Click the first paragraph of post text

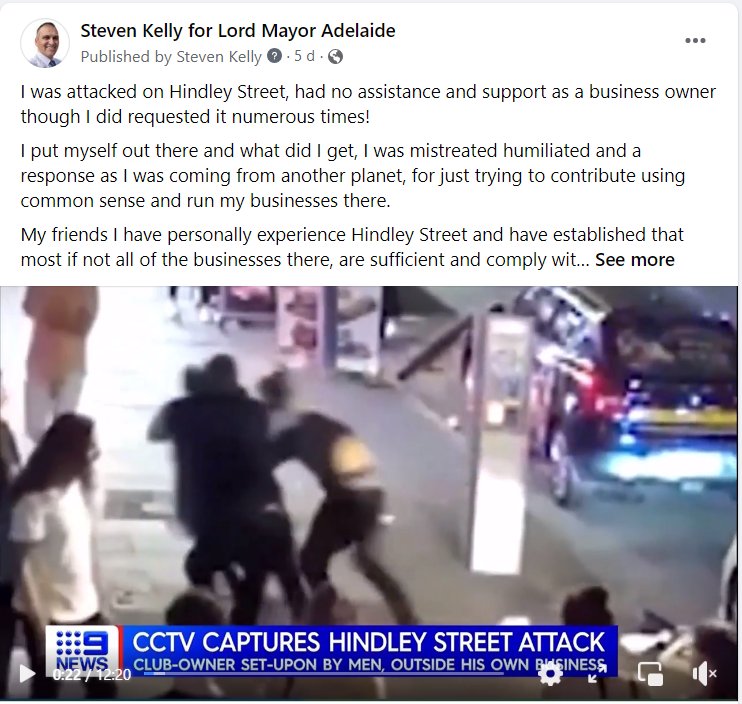(x=368, y=104)
